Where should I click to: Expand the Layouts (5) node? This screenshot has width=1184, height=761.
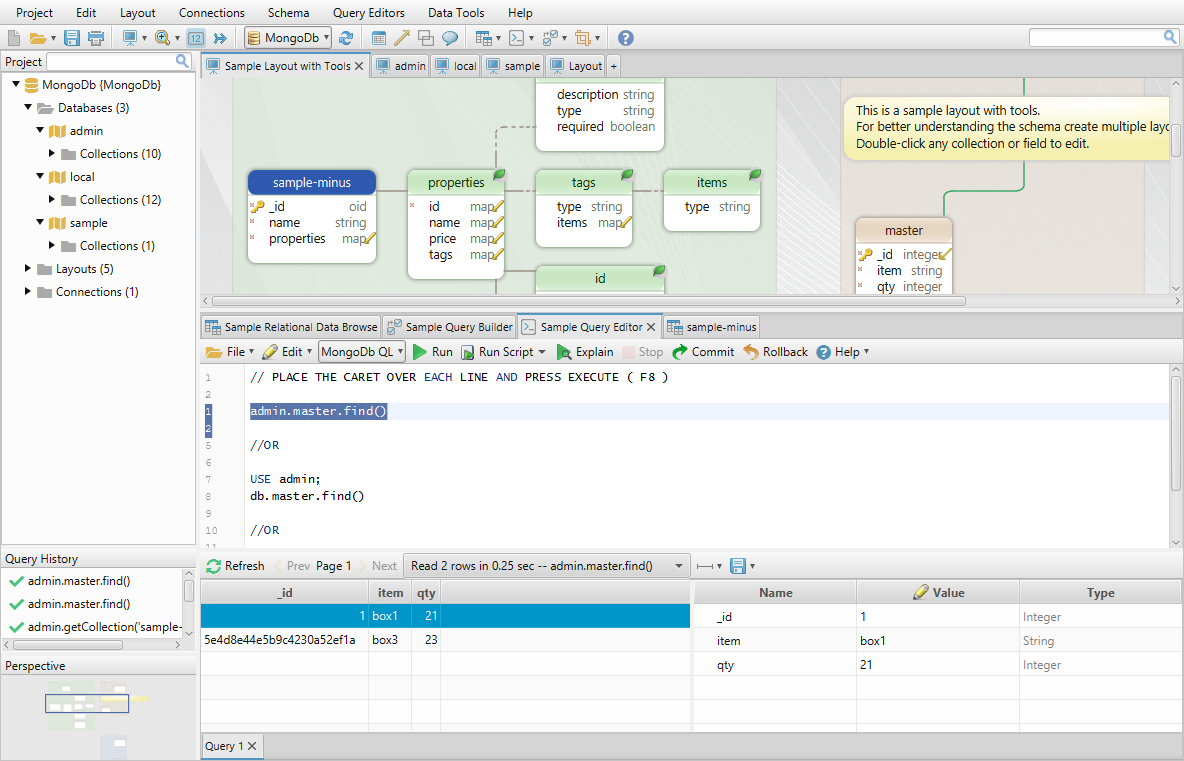[x=28, y=268]
